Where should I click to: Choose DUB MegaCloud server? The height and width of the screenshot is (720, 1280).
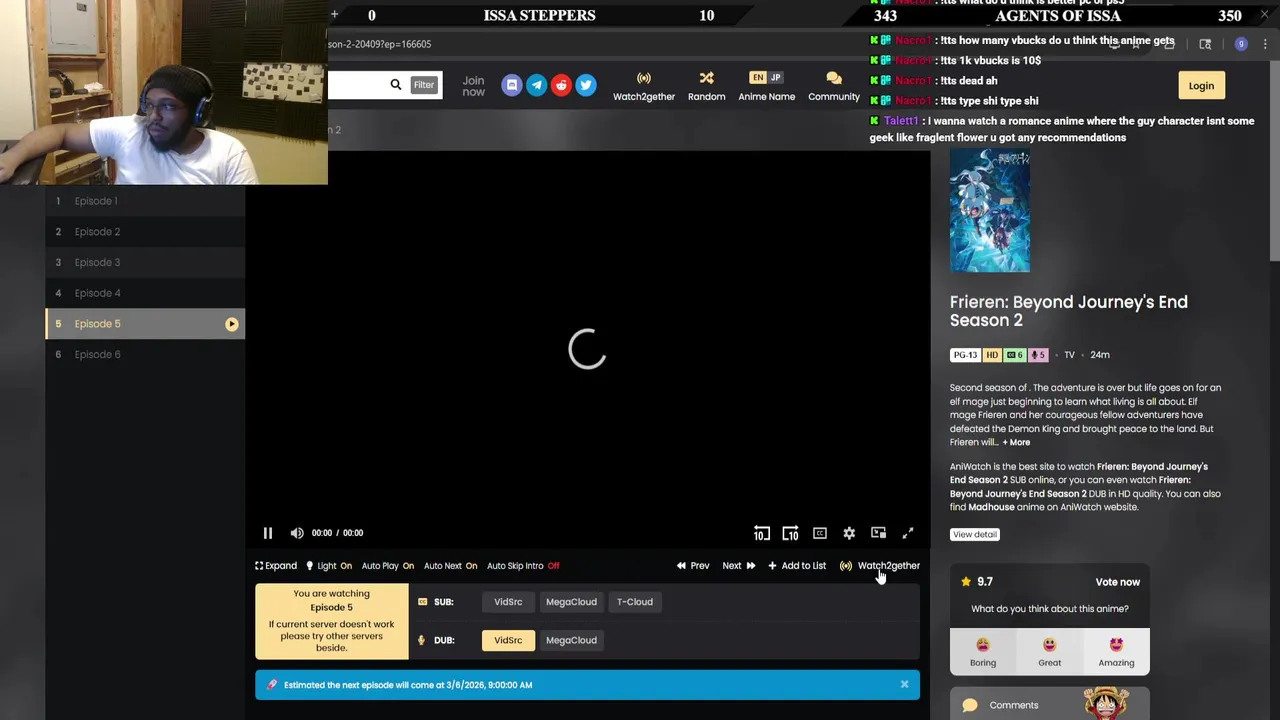571,640
